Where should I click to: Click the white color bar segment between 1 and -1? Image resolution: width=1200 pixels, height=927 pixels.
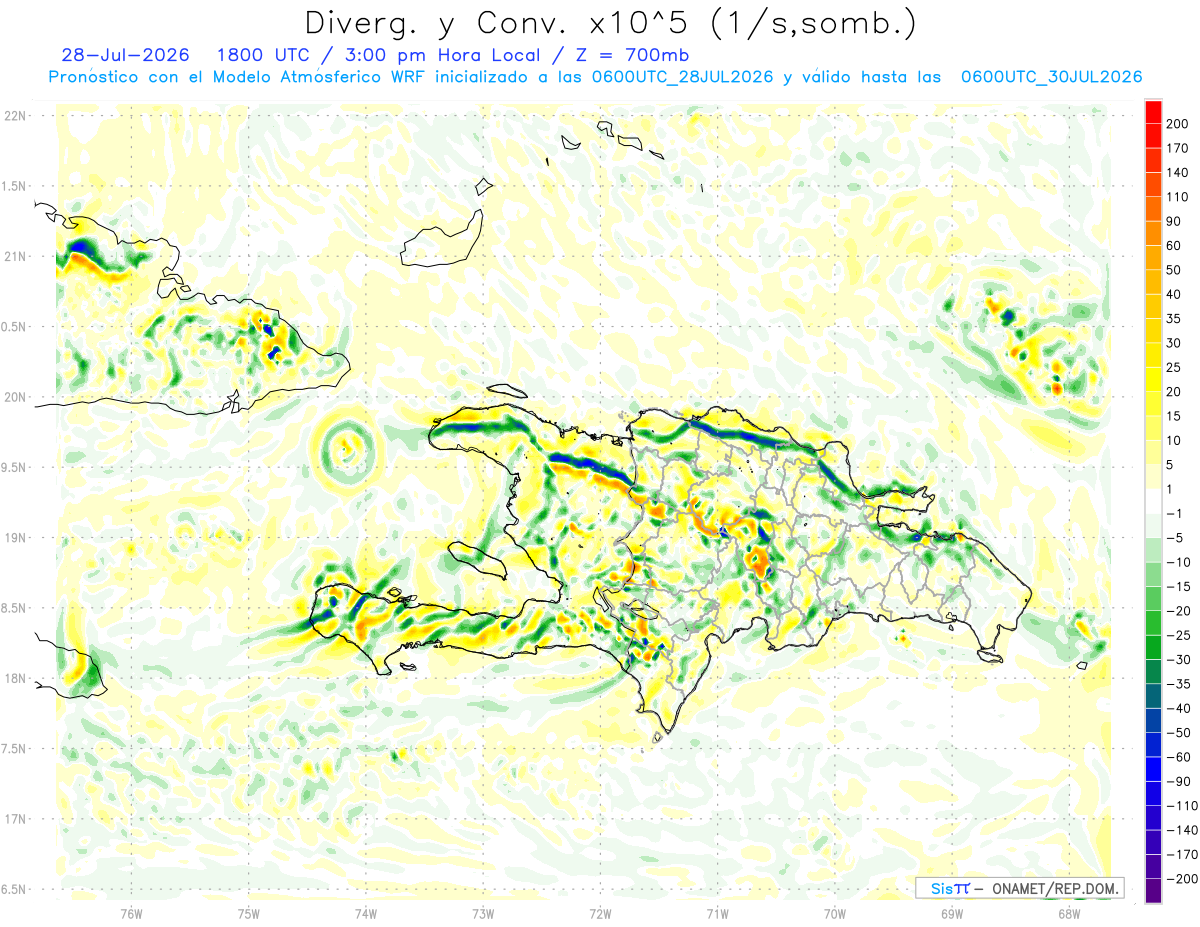tap(1153, 501)
